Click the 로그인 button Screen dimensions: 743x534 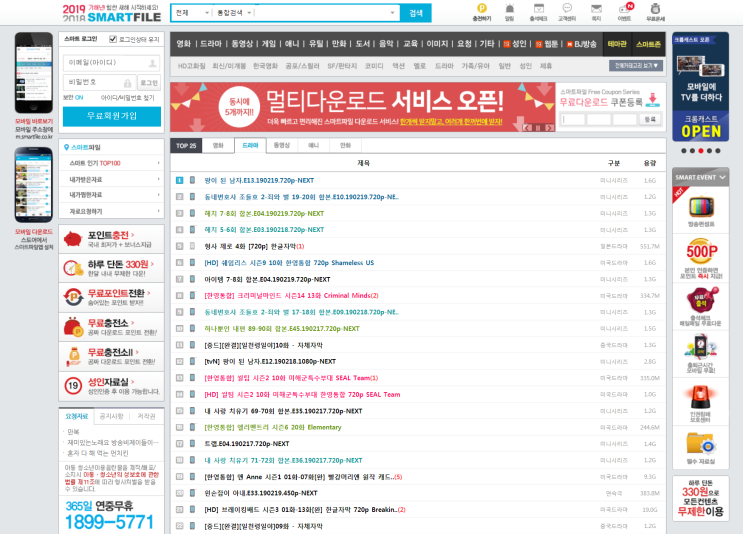coord(149,83)
